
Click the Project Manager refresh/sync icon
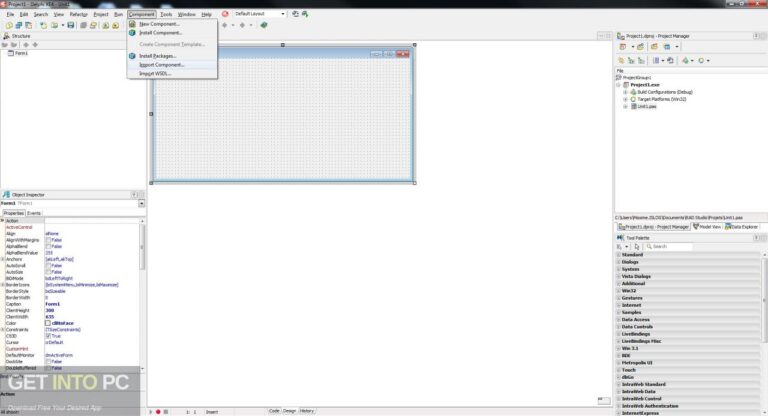[x=671, y=61]
